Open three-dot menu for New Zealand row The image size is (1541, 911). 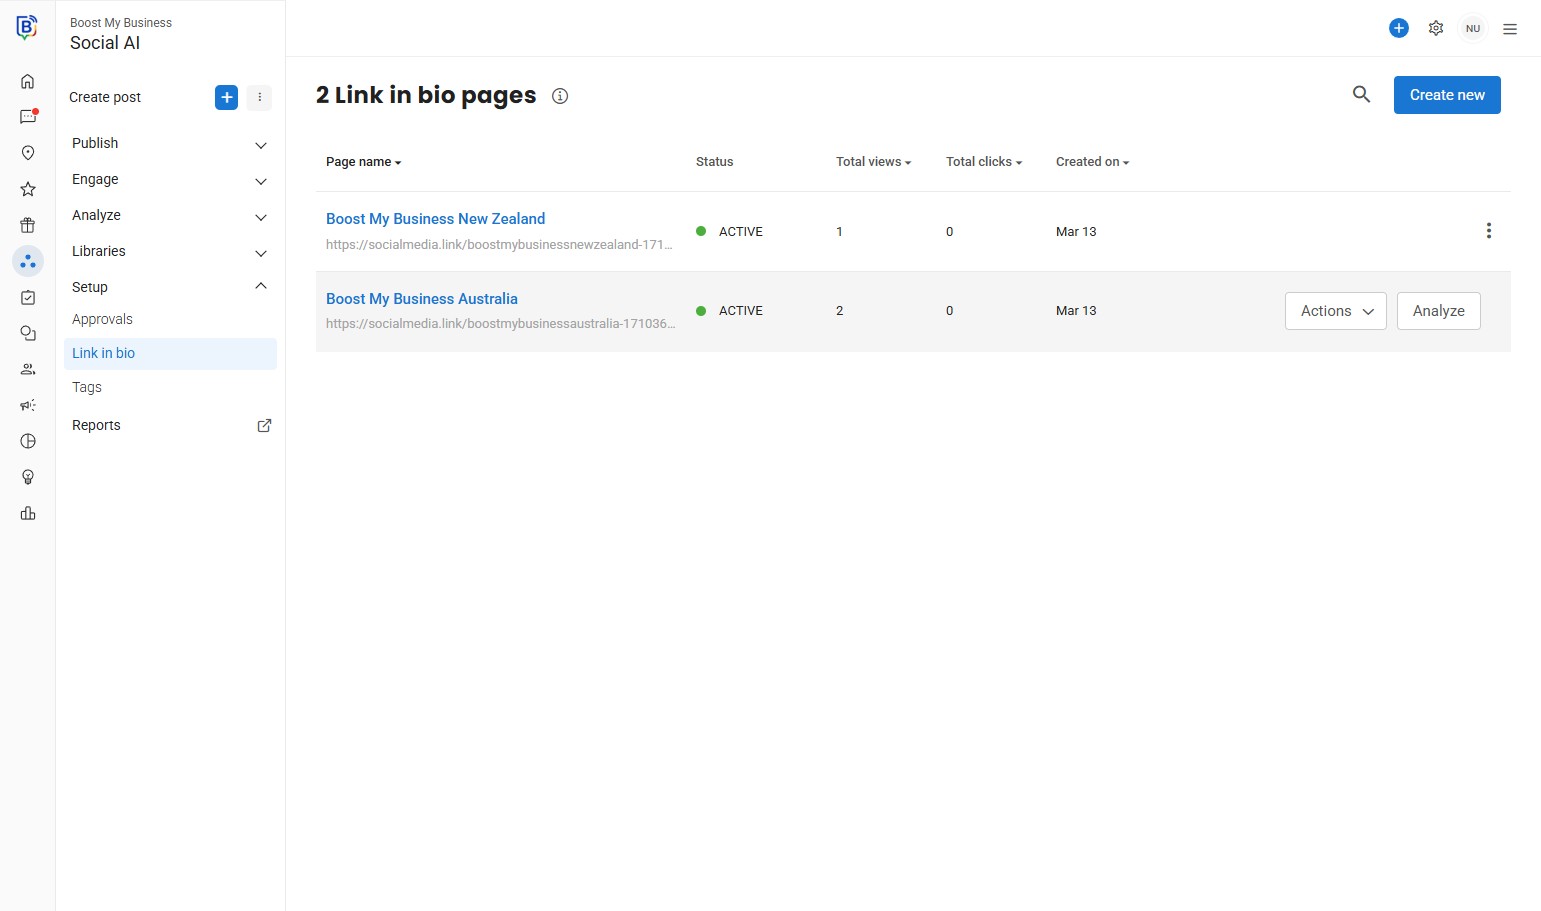pyautogui.click(x=1488, y=231)
